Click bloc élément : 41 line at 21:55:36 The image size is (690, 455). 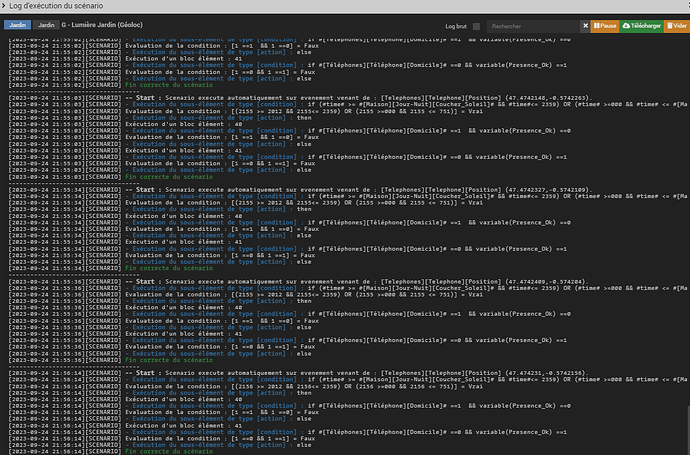[125, 334]
